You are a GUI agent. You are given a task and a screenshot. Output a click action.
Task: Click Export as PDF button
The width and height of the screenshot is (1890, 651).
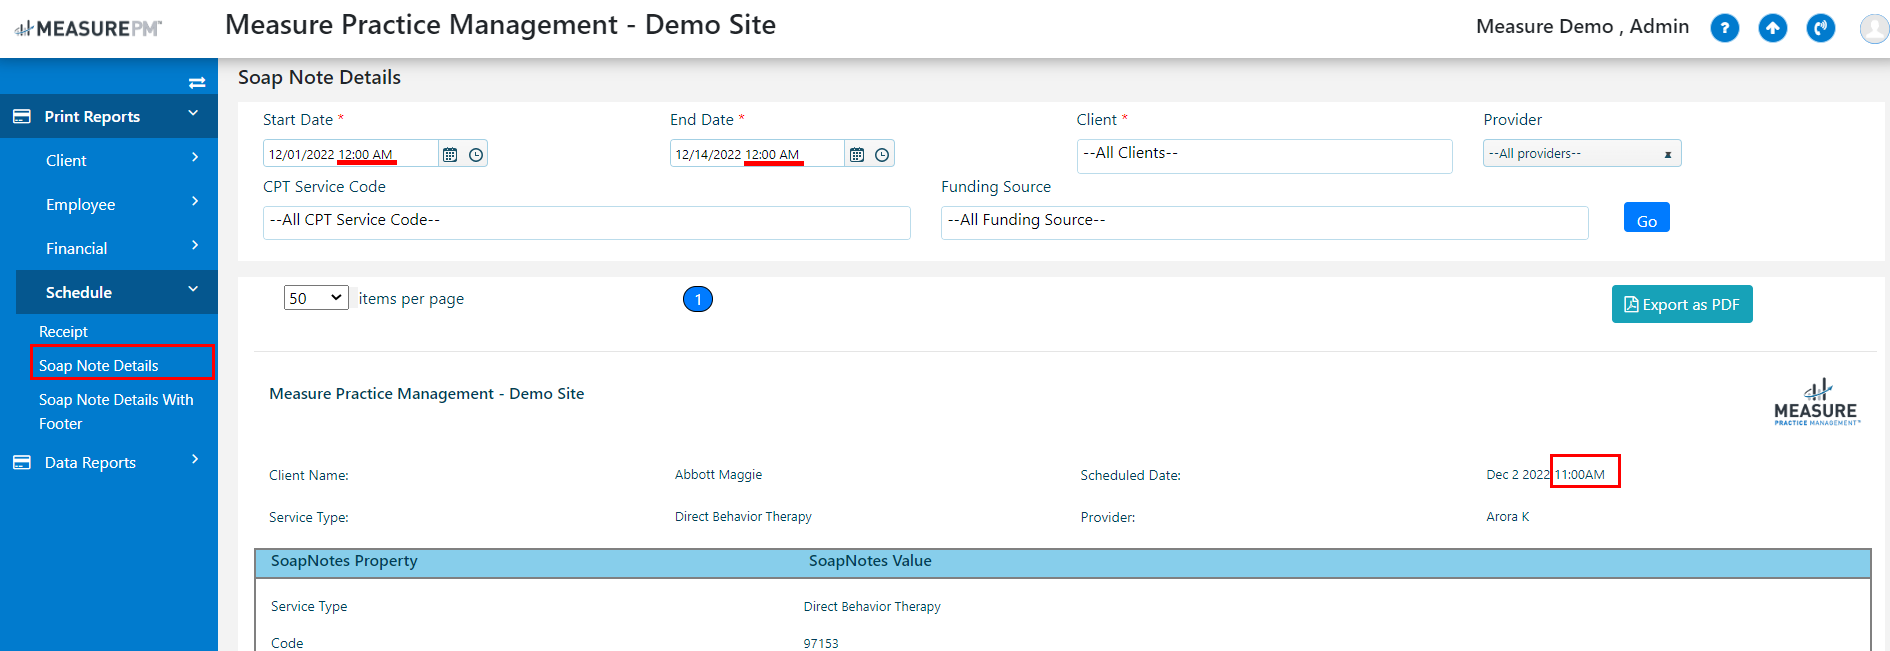click(x=1682, y=304)
